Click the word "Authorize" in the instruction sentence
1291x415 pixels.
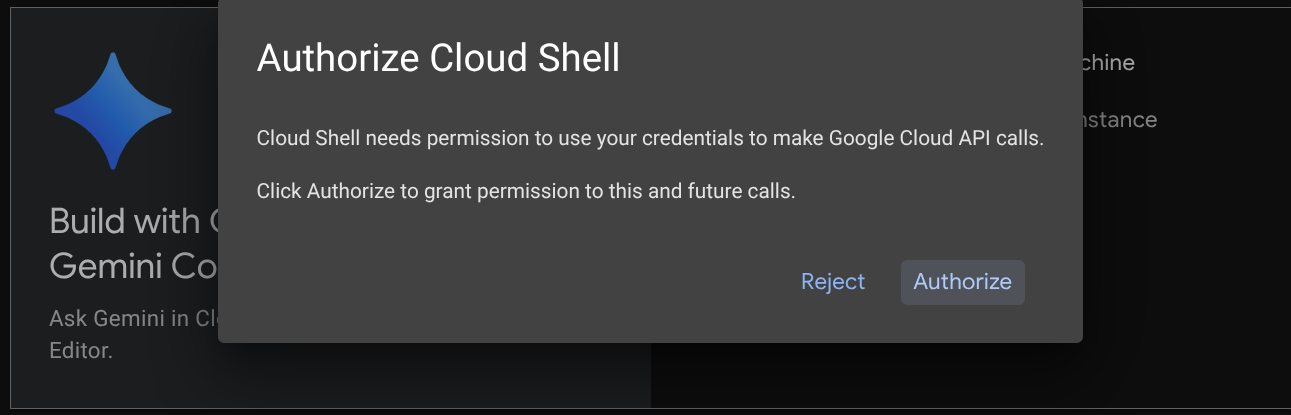click(x=350, y=191)
